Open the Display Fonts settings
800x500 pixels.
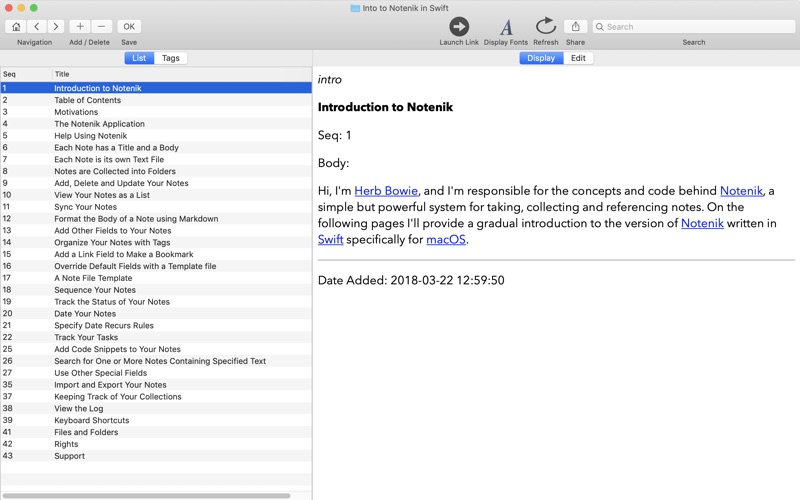point(506,27)
